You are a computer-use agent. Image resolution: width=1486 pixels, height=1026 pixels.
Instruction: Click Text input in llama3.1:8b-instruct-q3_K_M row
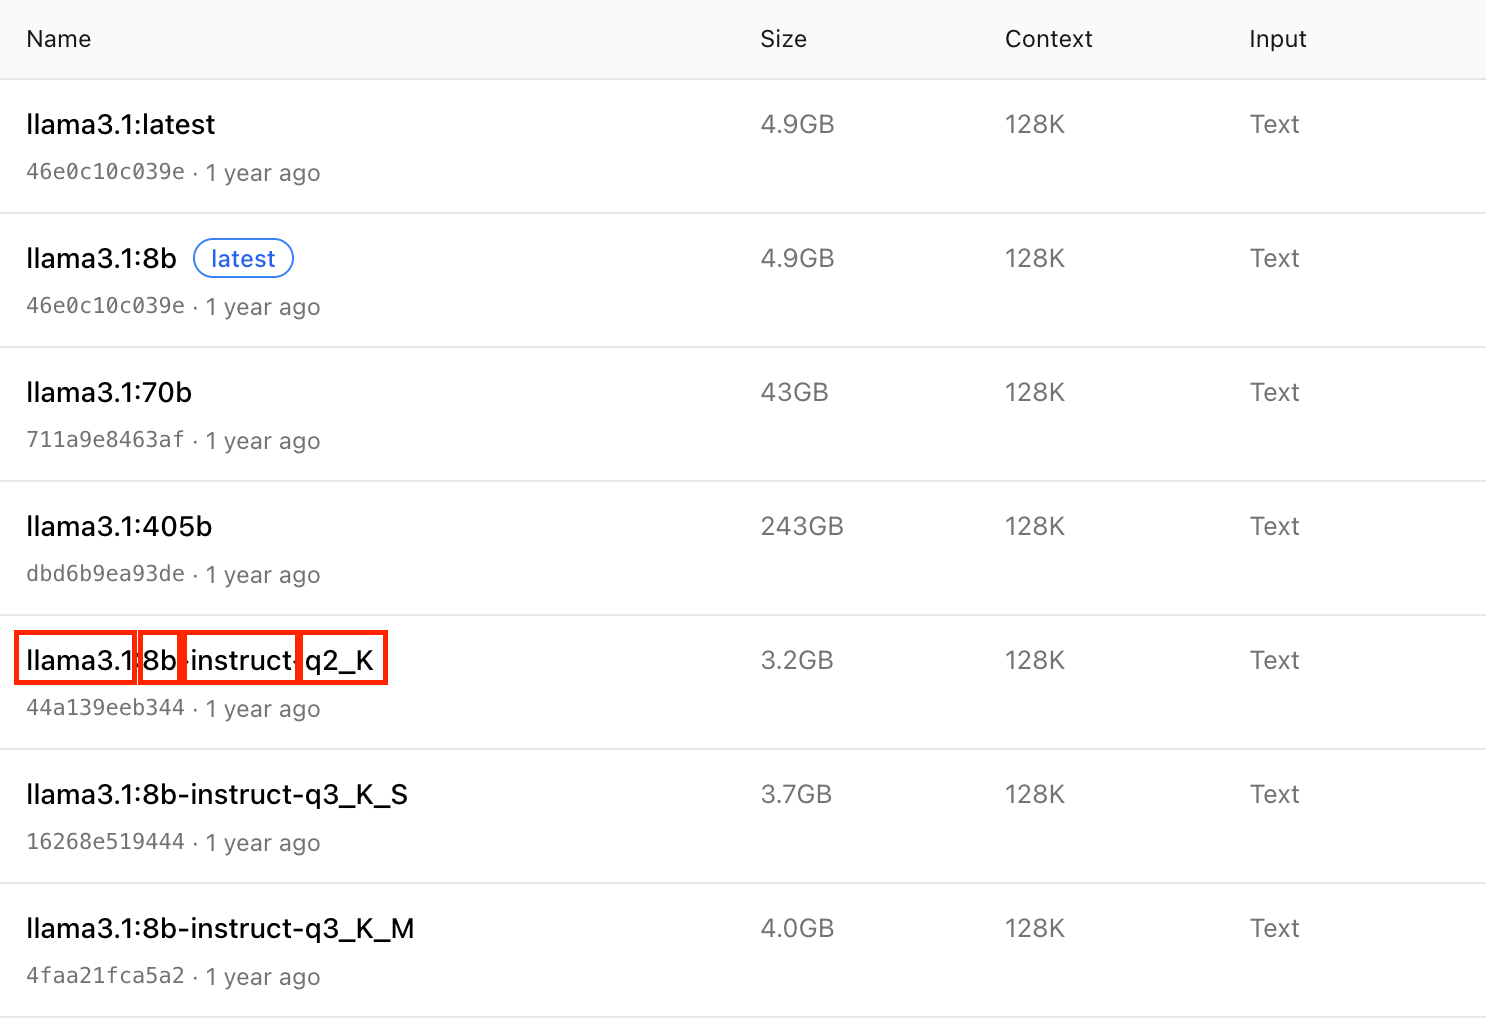1274,928
